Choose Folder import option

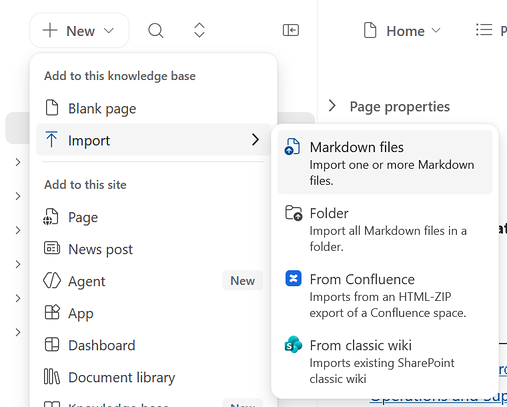385,229
